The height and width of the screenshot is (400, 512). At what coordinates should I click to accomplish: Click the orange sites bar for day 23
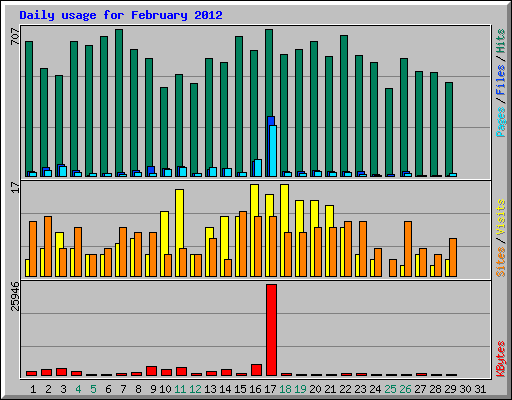tap(363, 249)
